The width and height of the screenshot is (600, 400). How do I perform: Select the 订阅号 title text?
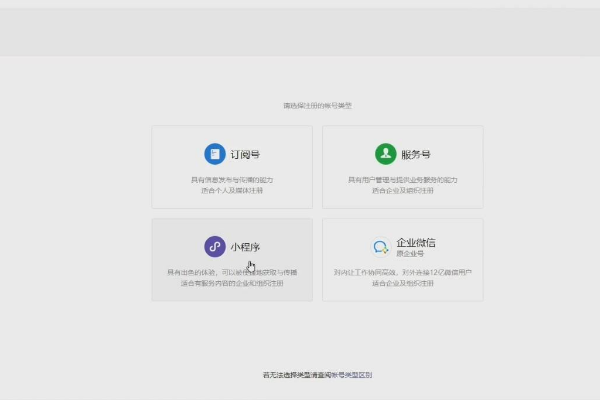pyautogui.click(x=245, y=155)
